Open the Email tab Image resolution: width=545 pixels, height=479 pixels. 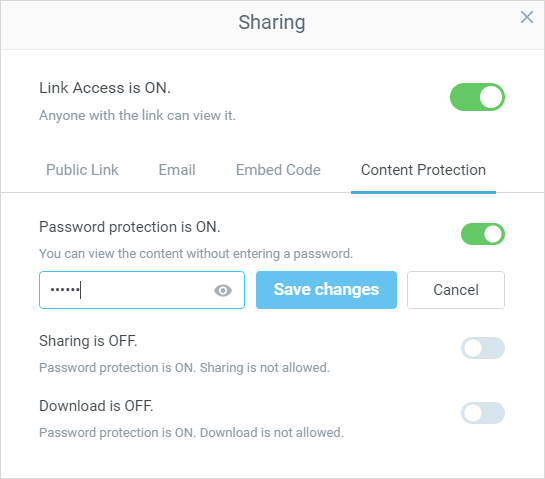tap(177, 170)
